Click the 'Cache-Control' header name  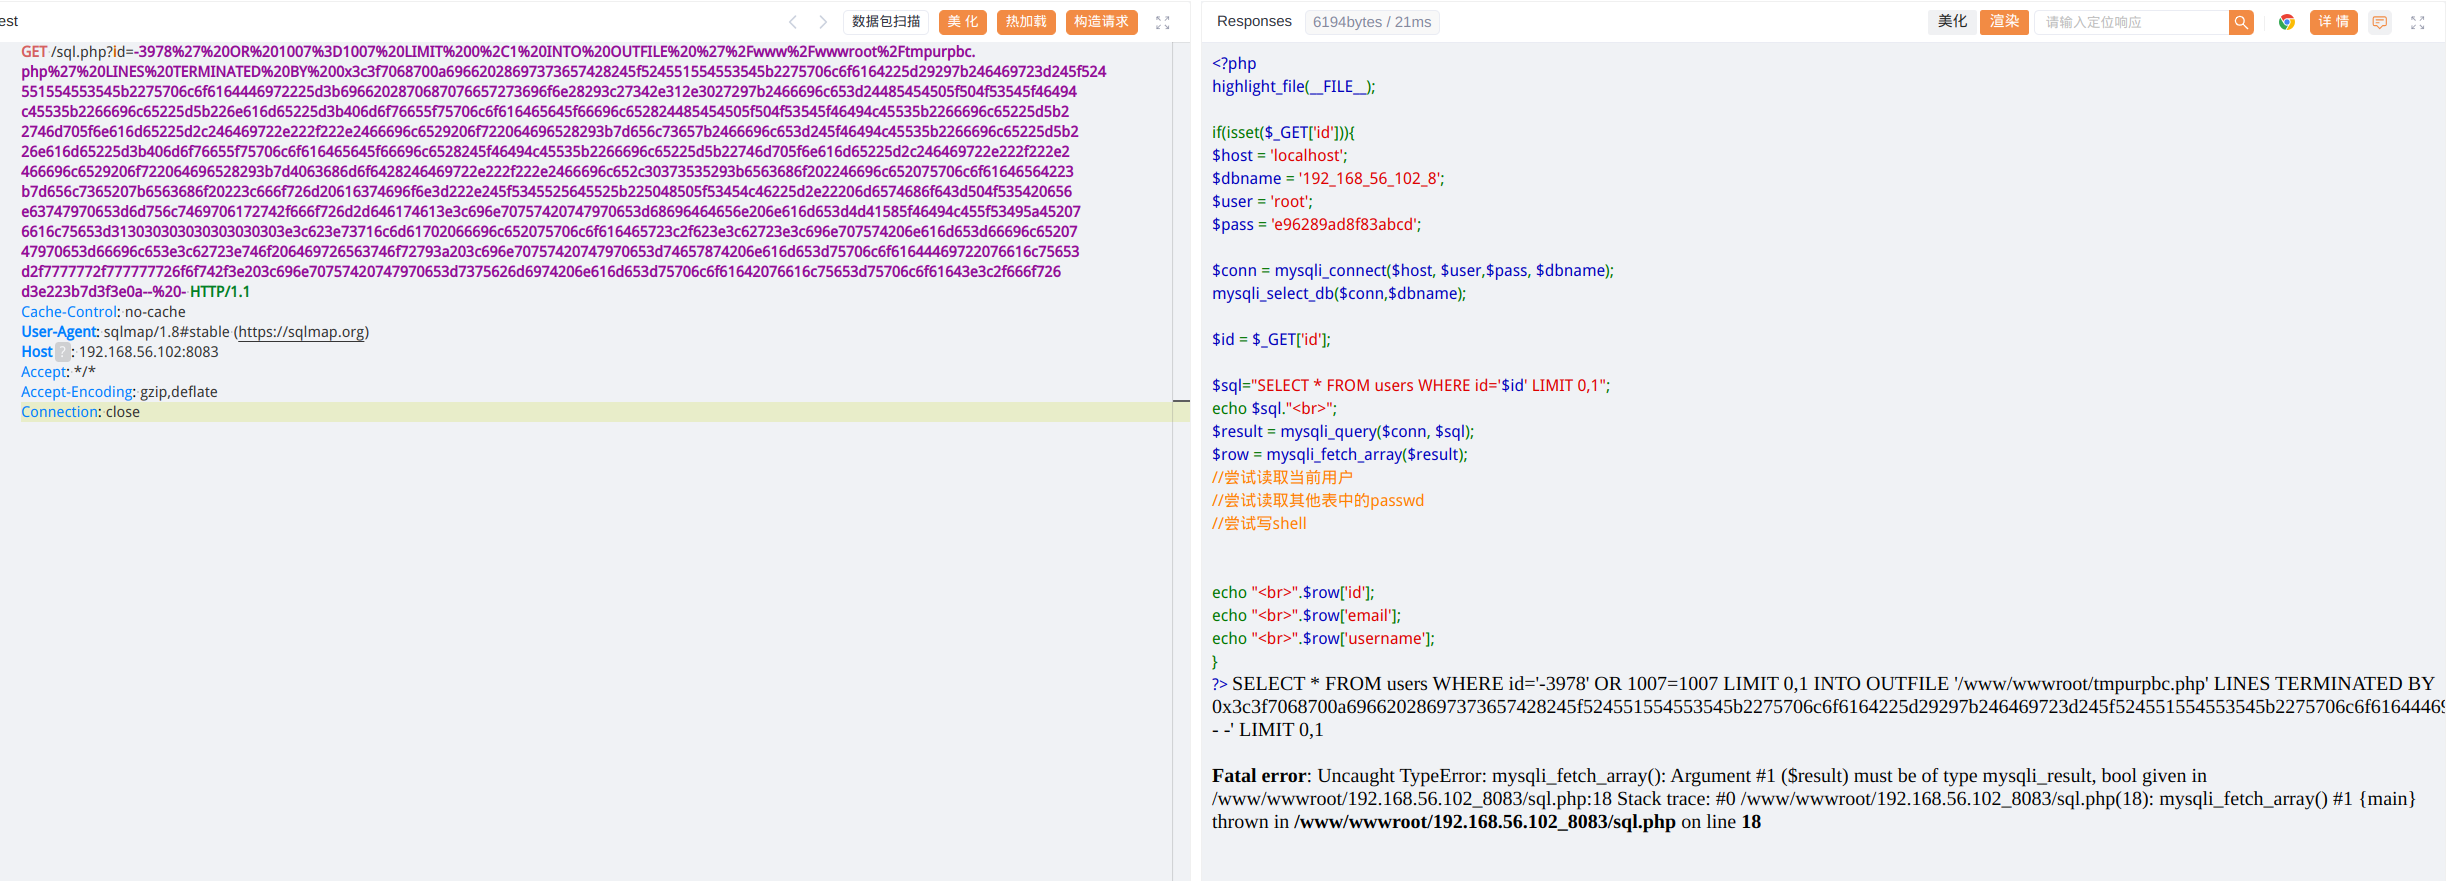tap(69, 312)
